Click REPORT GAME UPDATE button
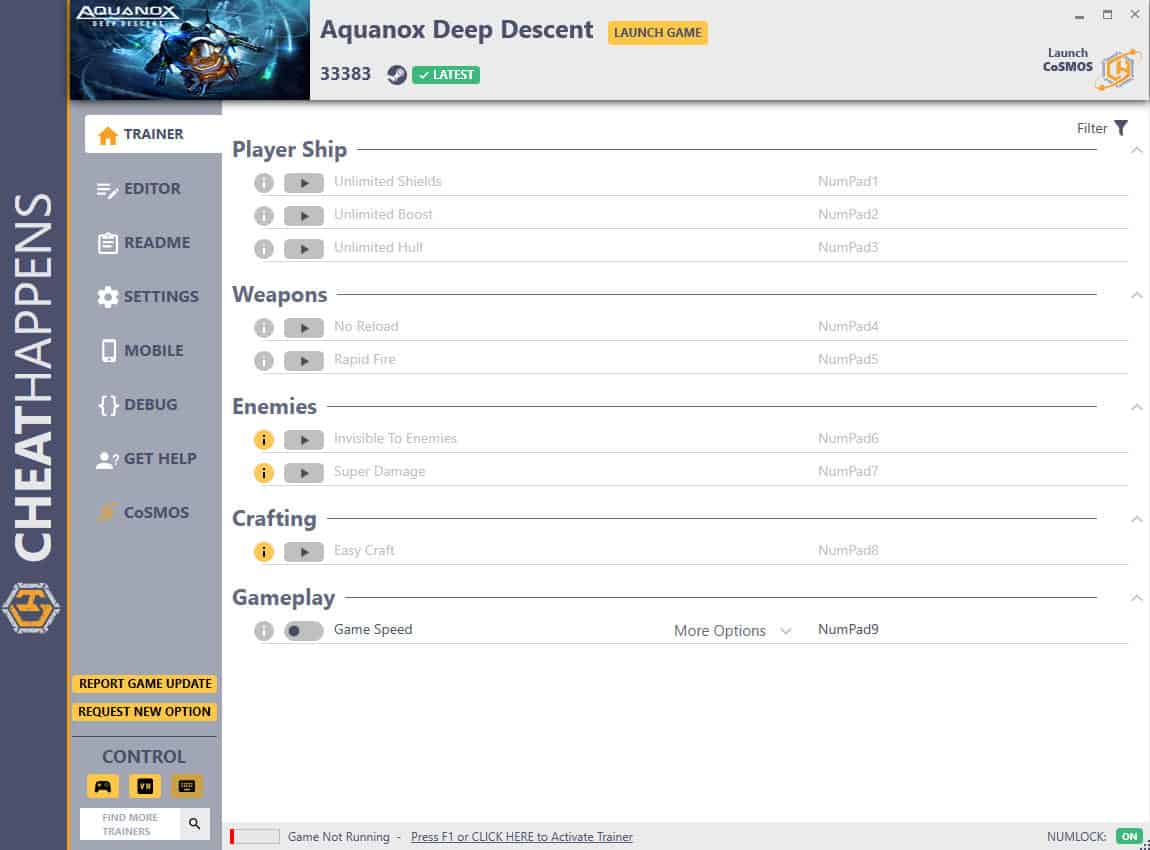This screenshot has height=850, width=1150. coord(144,684)
